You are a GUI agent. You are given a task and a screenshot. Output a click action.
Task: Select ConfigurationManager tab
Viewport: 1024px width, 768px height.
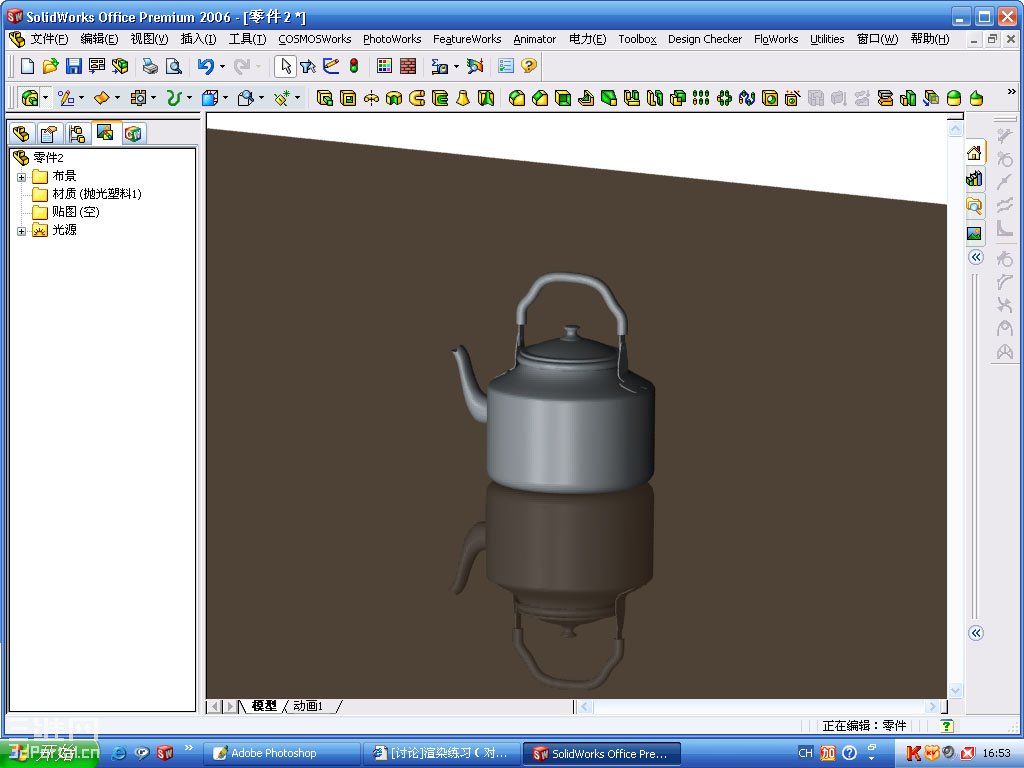77,134
